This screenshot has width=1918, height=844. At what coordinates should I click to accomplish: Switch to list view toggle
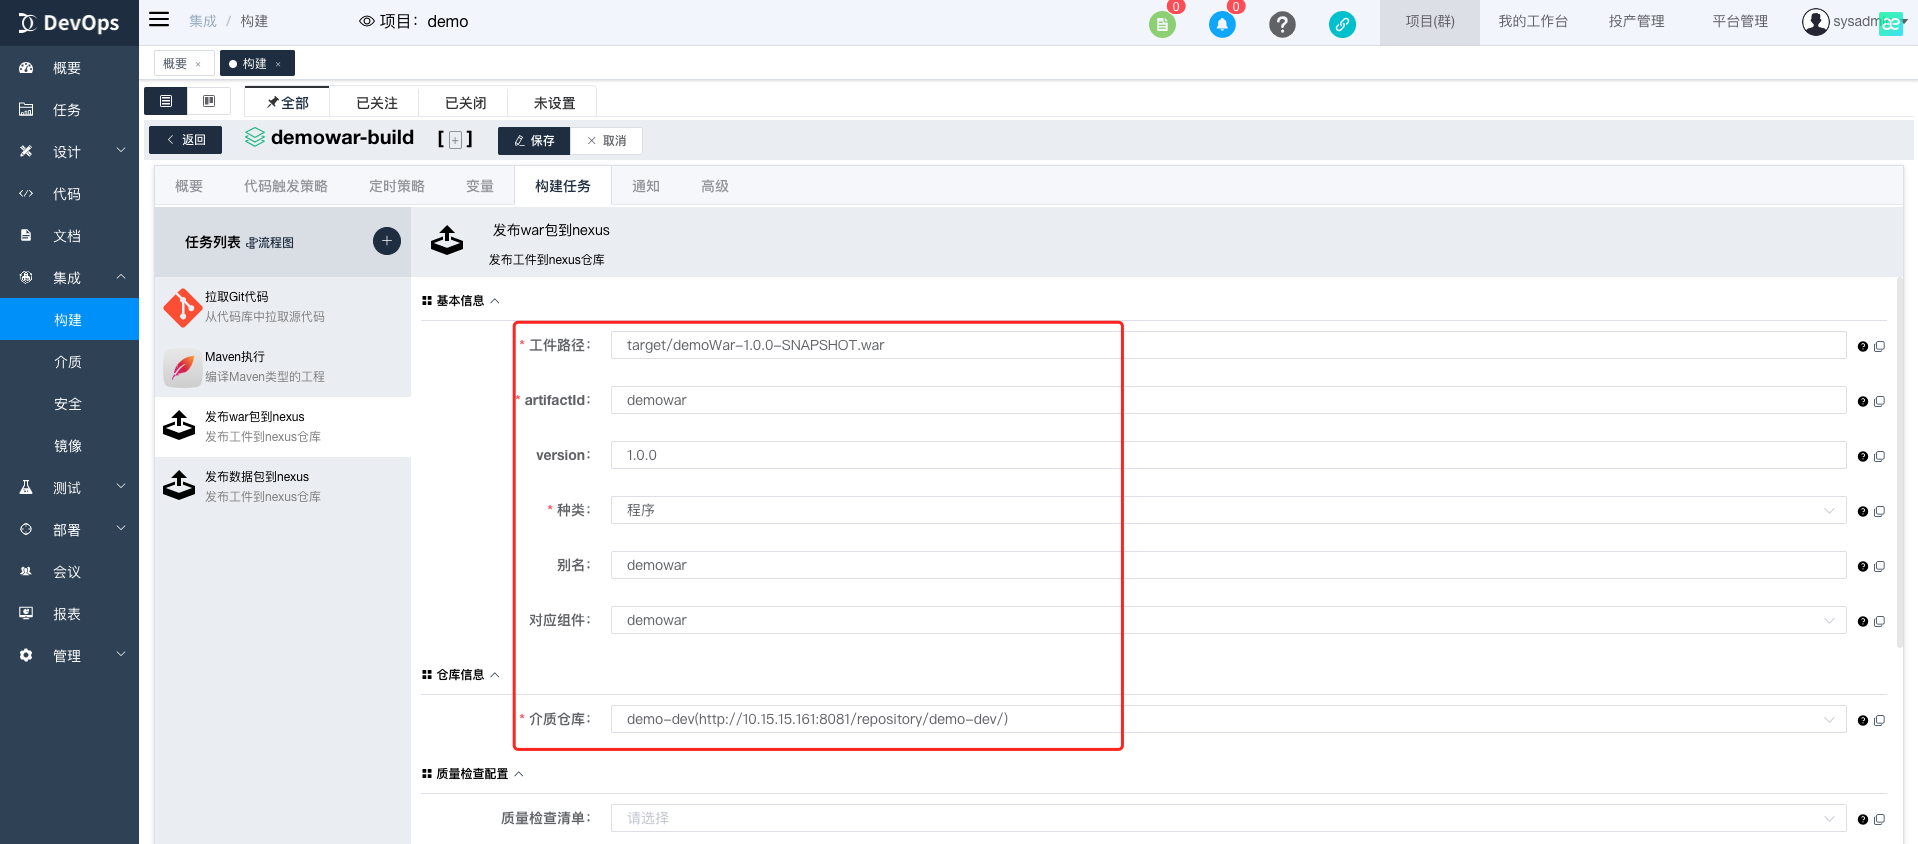point(166,101)
